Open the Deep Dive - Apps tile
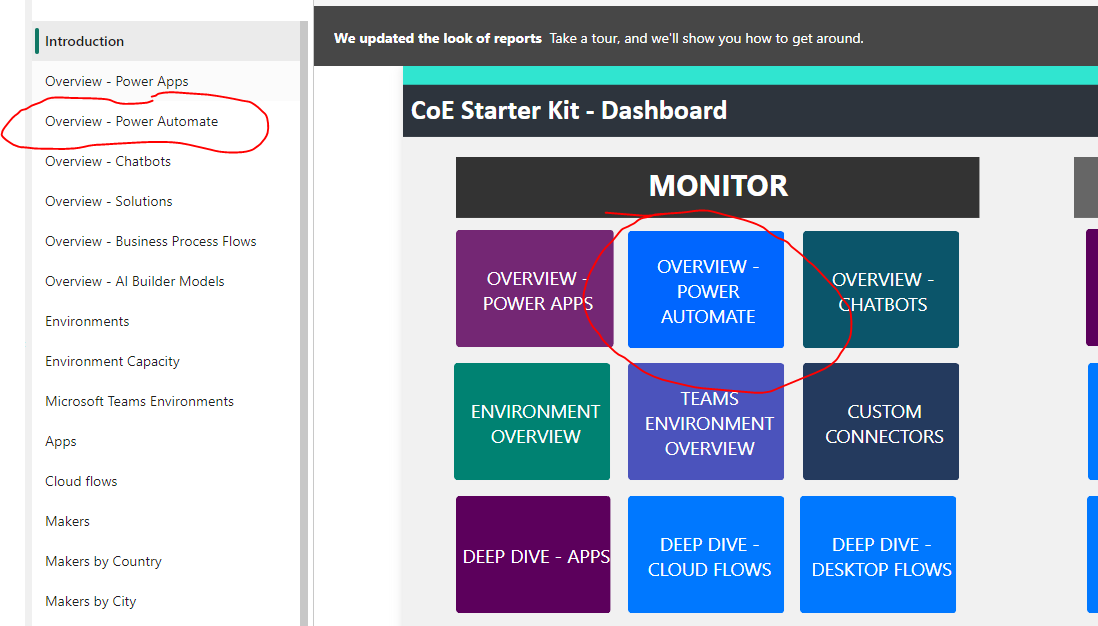The width and height of the screenshot is (1098, 626). pyautogui.click(x=533, y=554)
